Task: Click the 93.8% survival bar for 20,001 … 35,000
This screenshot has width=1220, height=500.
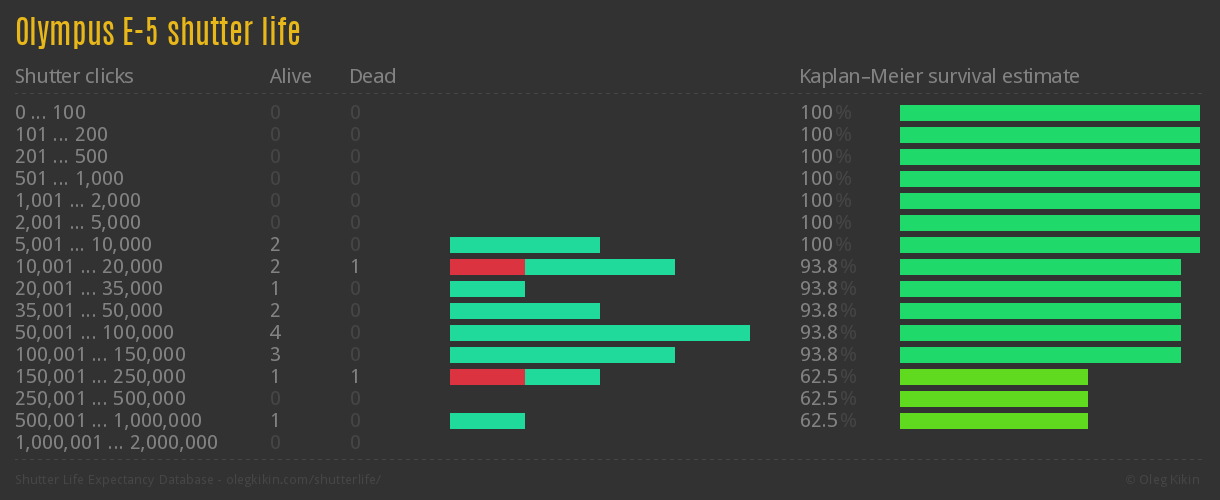Action: 1040,289
